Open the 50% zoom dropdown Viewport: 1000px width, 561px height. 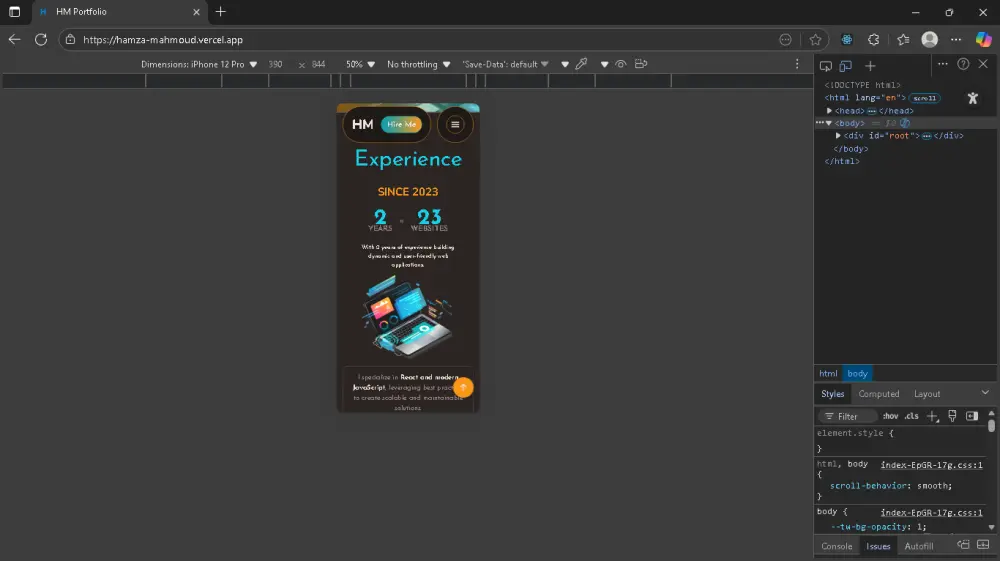coord(360,64)
